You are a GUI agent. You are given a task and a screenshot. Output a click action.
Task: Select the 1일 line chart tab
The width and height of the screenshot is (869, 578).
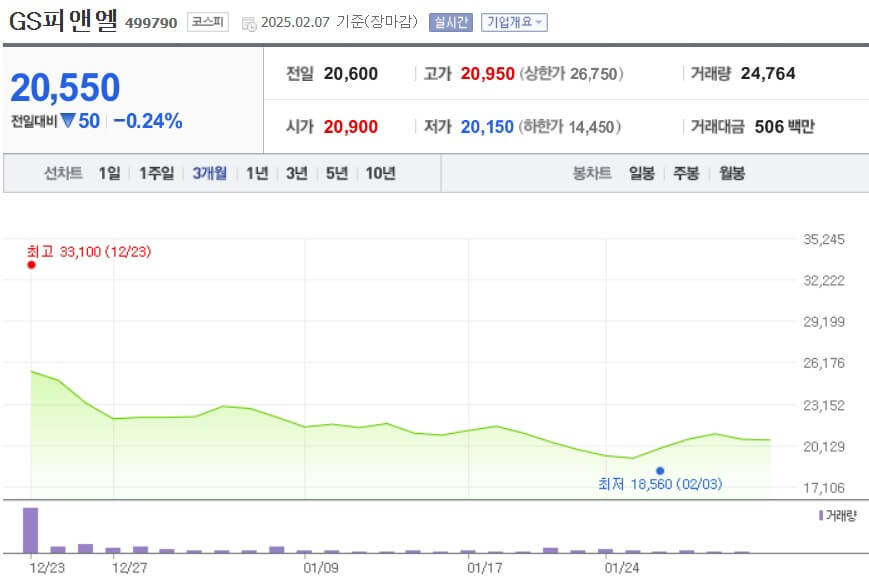(109, 173)
